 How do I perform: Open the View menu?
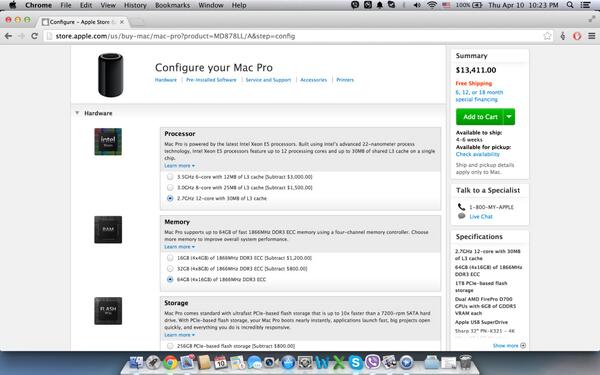coord(108,5)
